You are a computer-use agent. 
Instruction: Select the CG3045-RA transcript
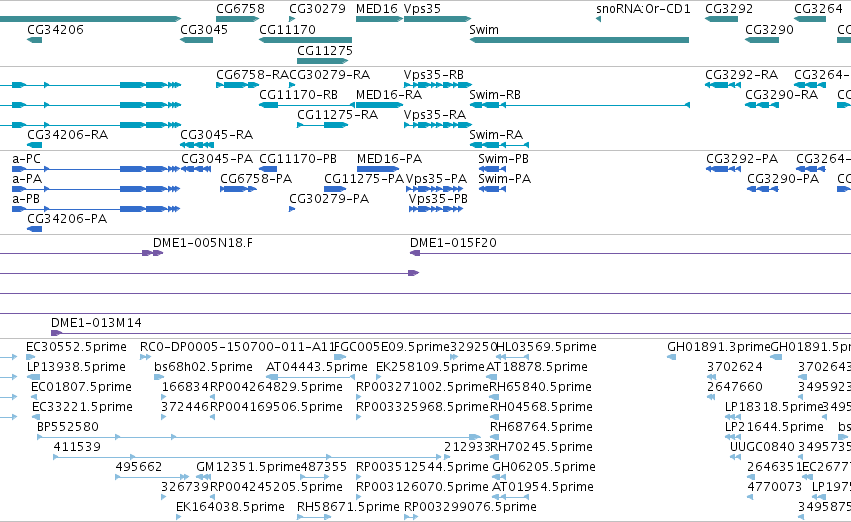click(197, 145)
